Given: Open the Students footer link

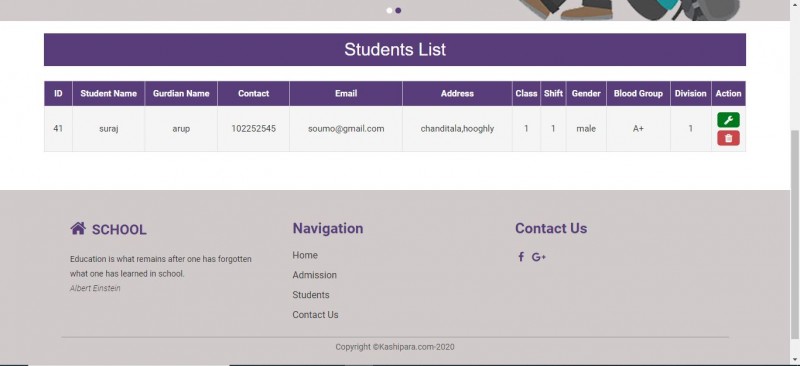Looking at the screenshot, I should point(311,295).
